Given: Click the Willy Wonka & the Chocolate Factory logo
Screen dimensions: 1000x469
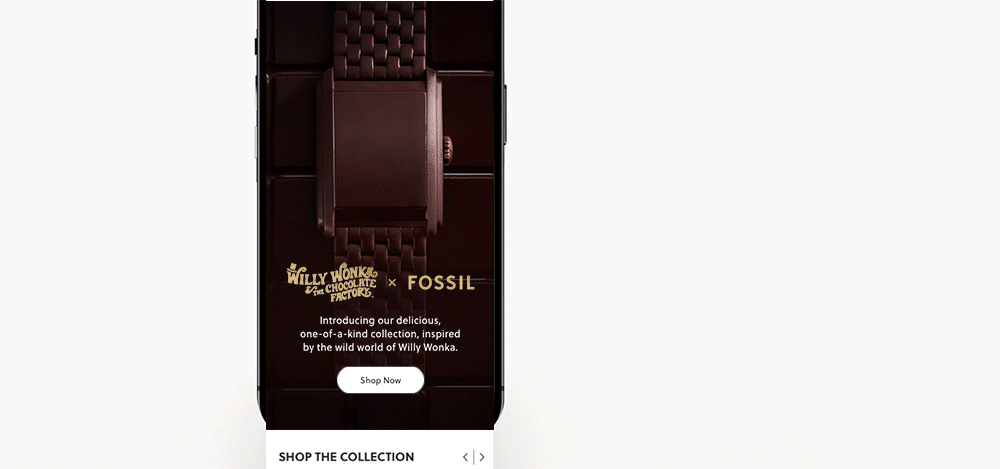Looking at the screenshot, I should point(332,281).
